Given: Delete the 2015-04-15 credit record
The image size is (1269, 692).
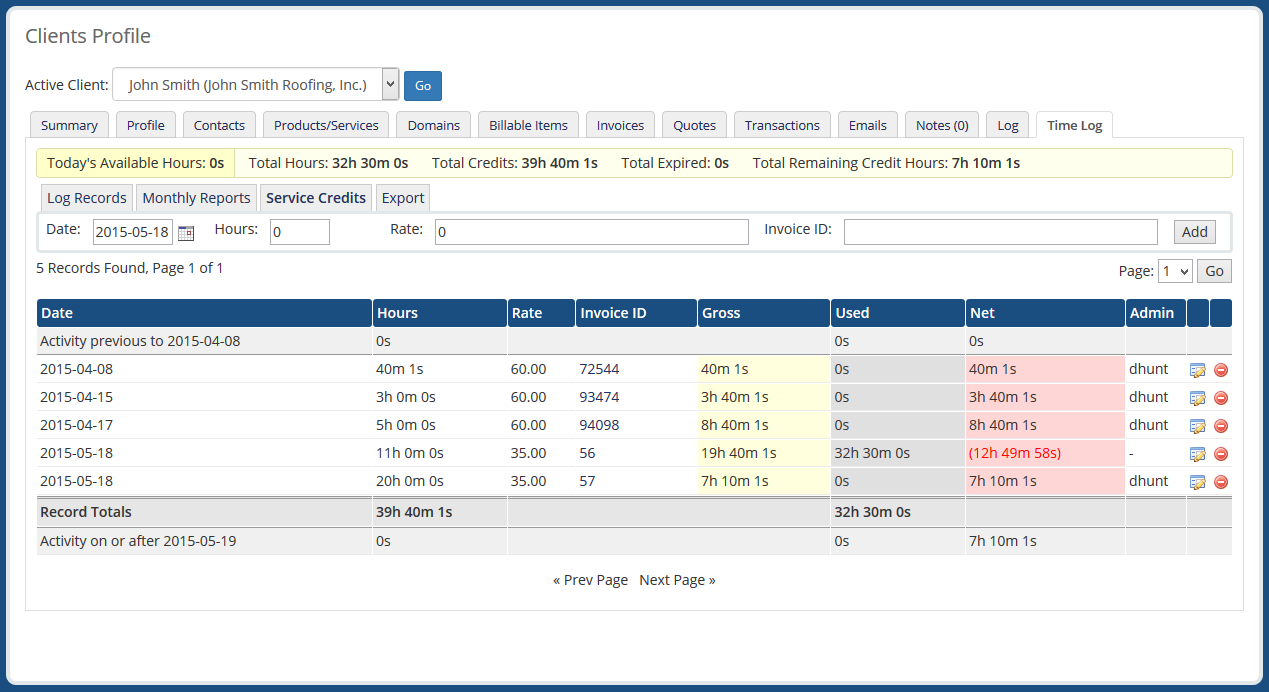Looking at the screenshot, I should tap(1220, 397).
